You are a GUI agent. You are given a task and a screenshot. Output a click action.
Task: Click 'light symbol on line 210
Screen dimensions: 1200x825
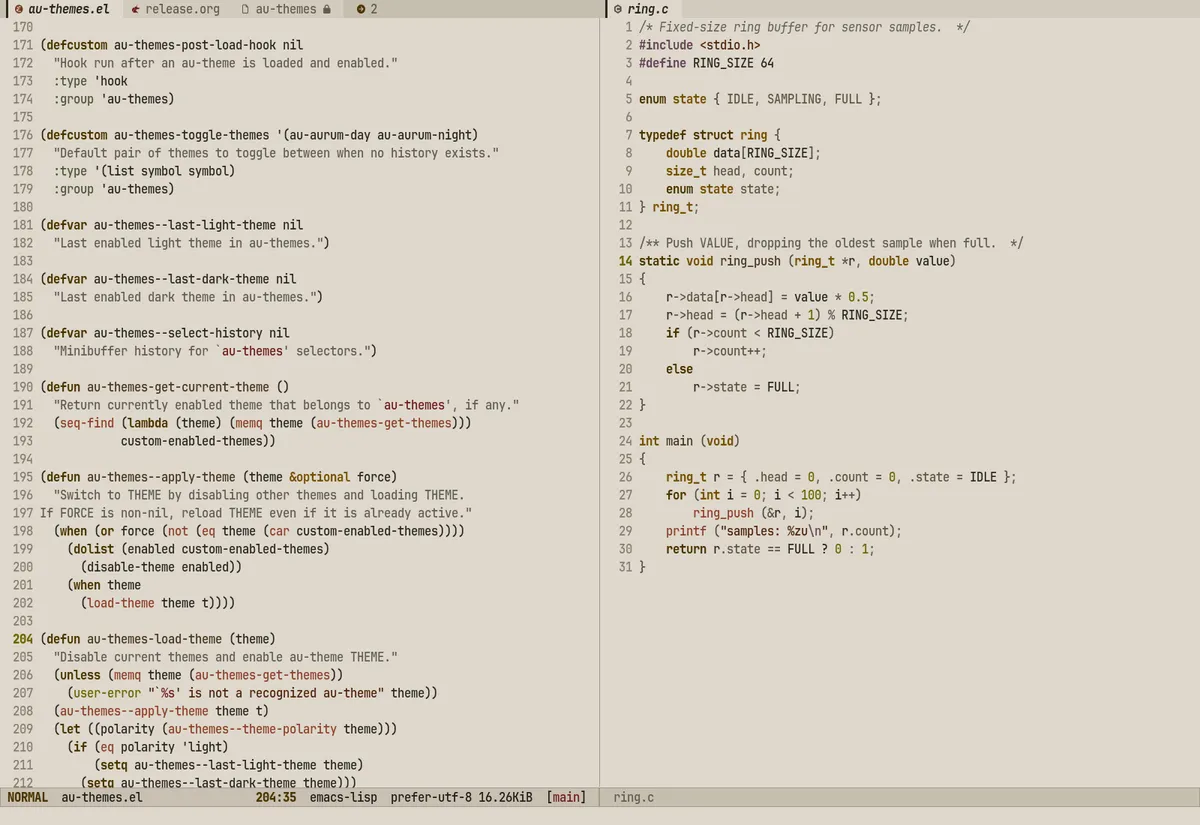pos(206,747)
